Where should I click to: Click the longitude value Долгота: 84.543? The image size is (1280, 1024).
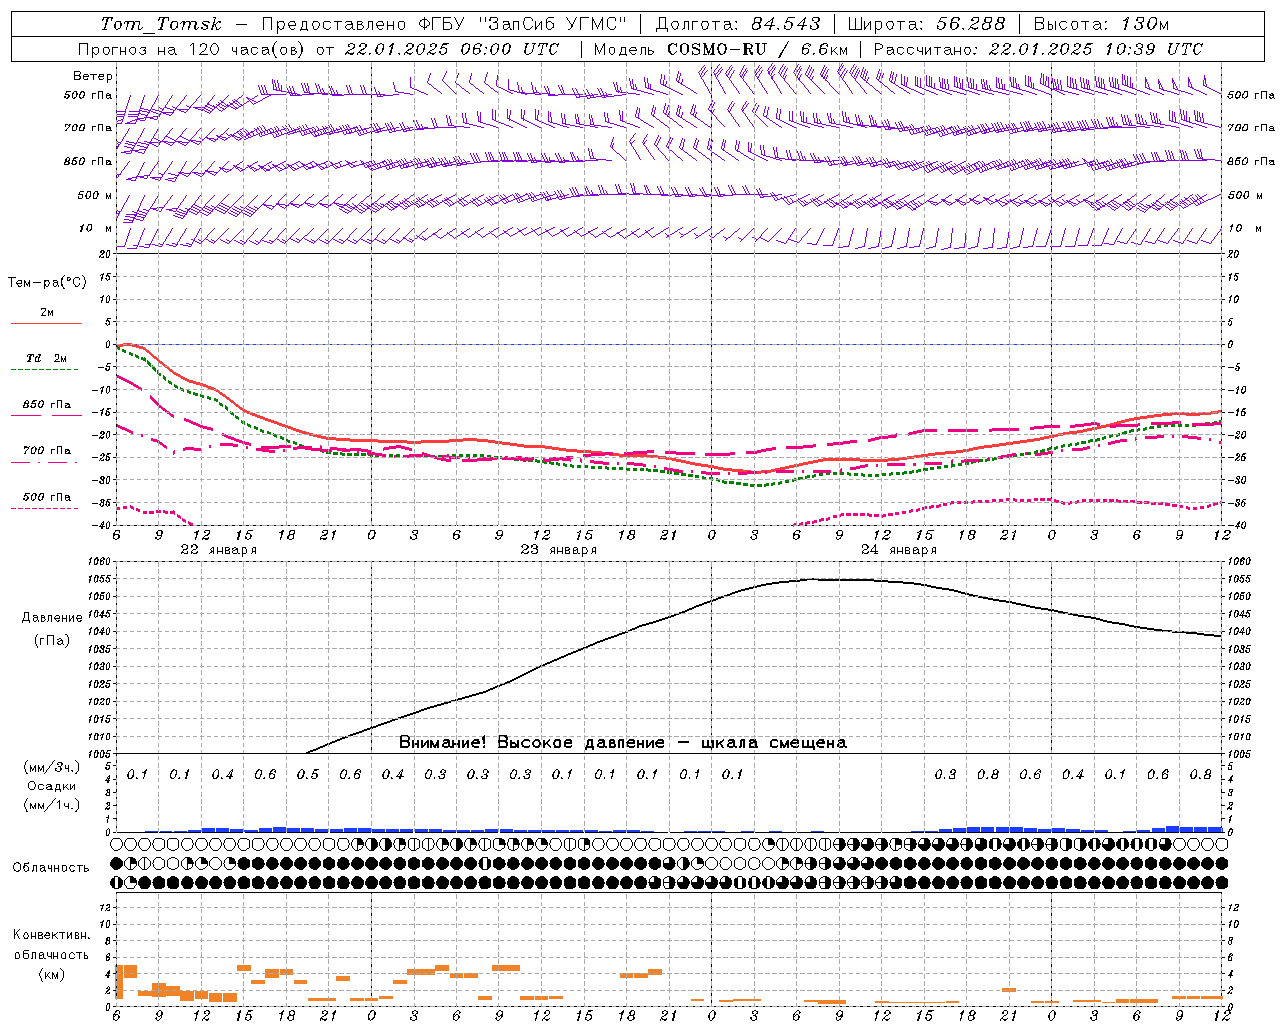pos(738,24)
